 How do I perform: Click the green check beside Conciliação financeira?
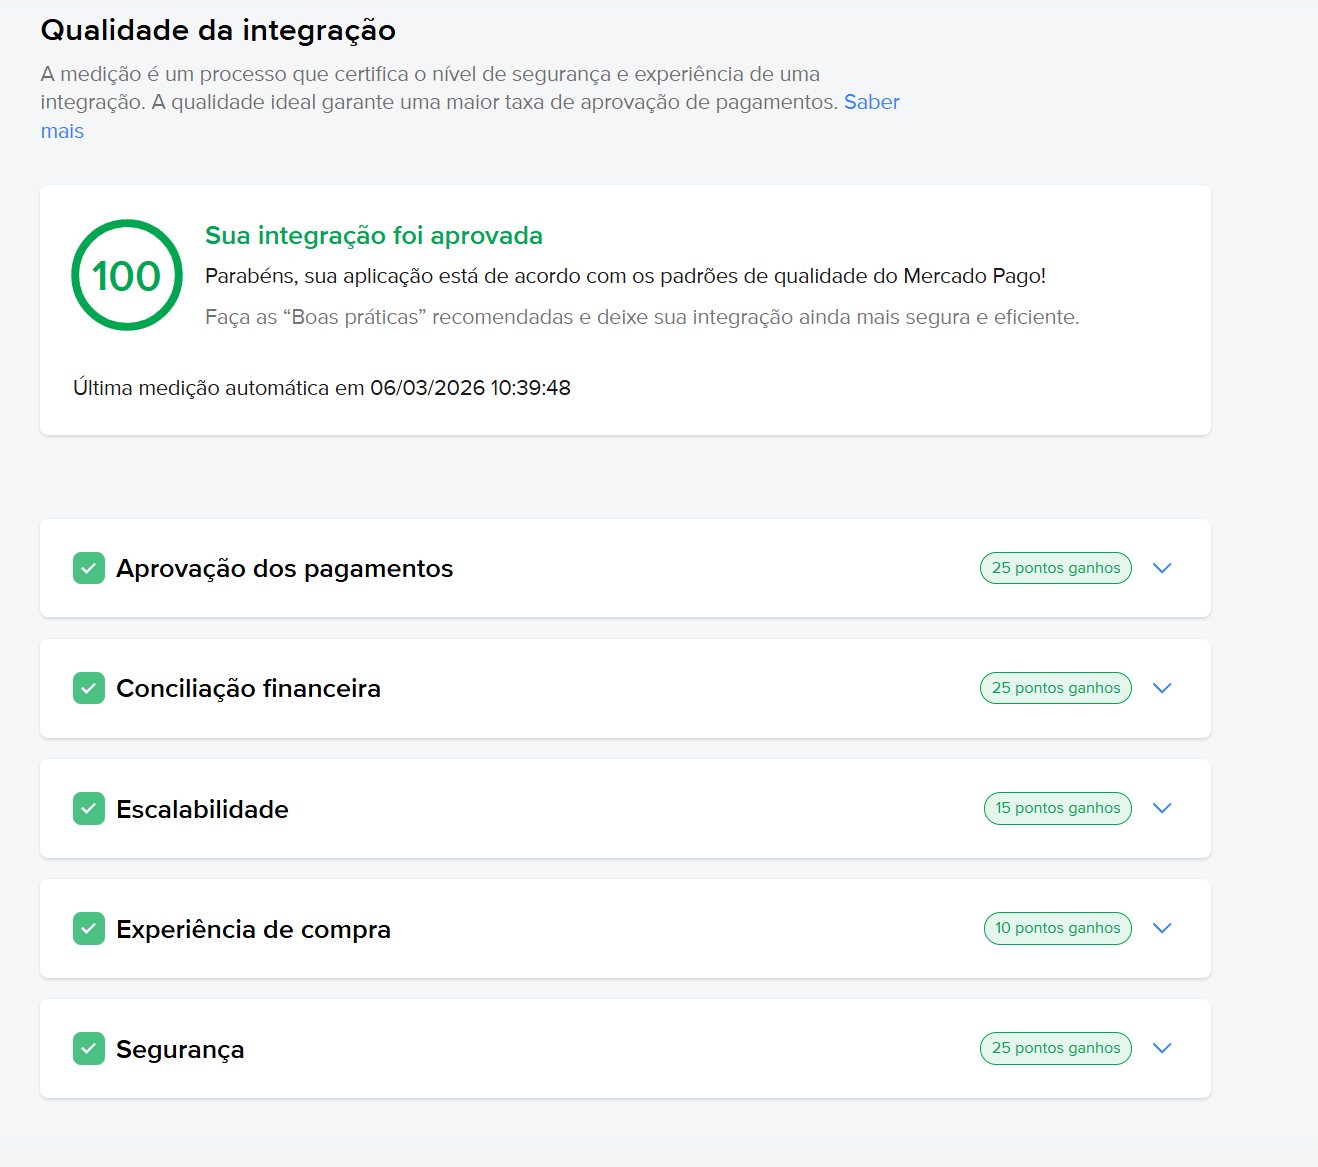[x=89, y=688]
